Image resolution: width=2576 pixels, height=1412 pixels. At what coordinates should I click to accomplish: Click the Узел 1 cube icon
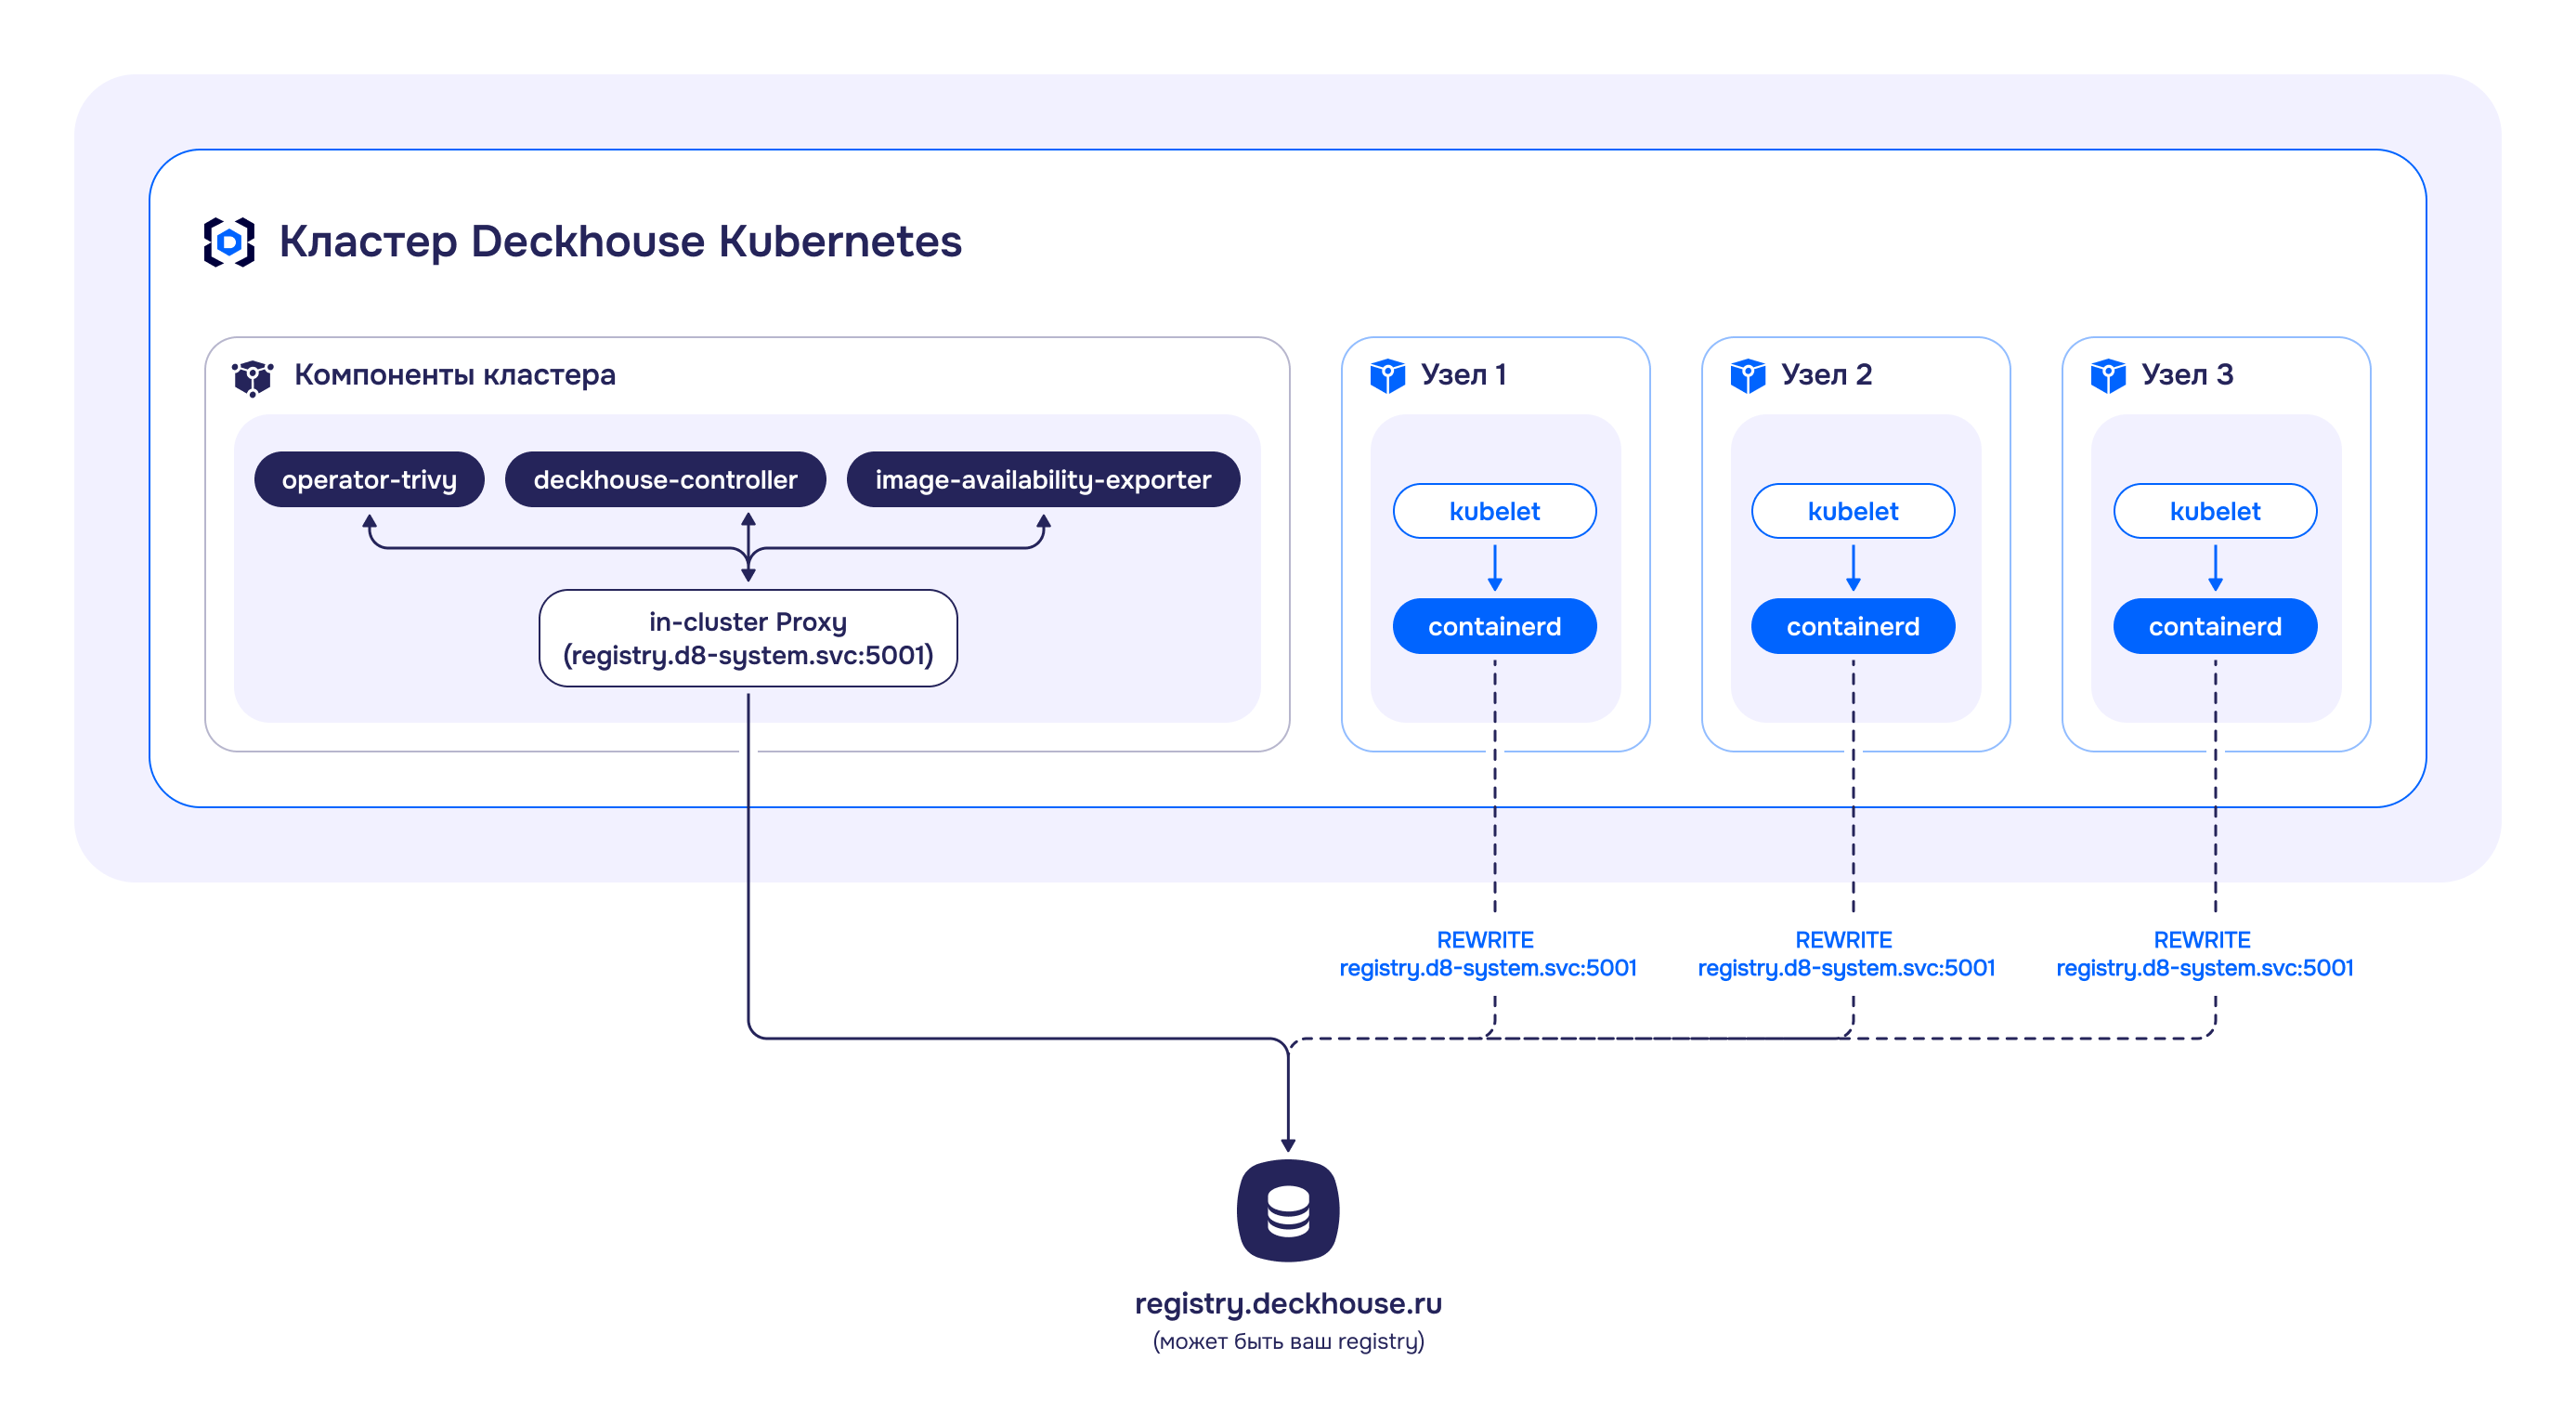(1387, 376)
